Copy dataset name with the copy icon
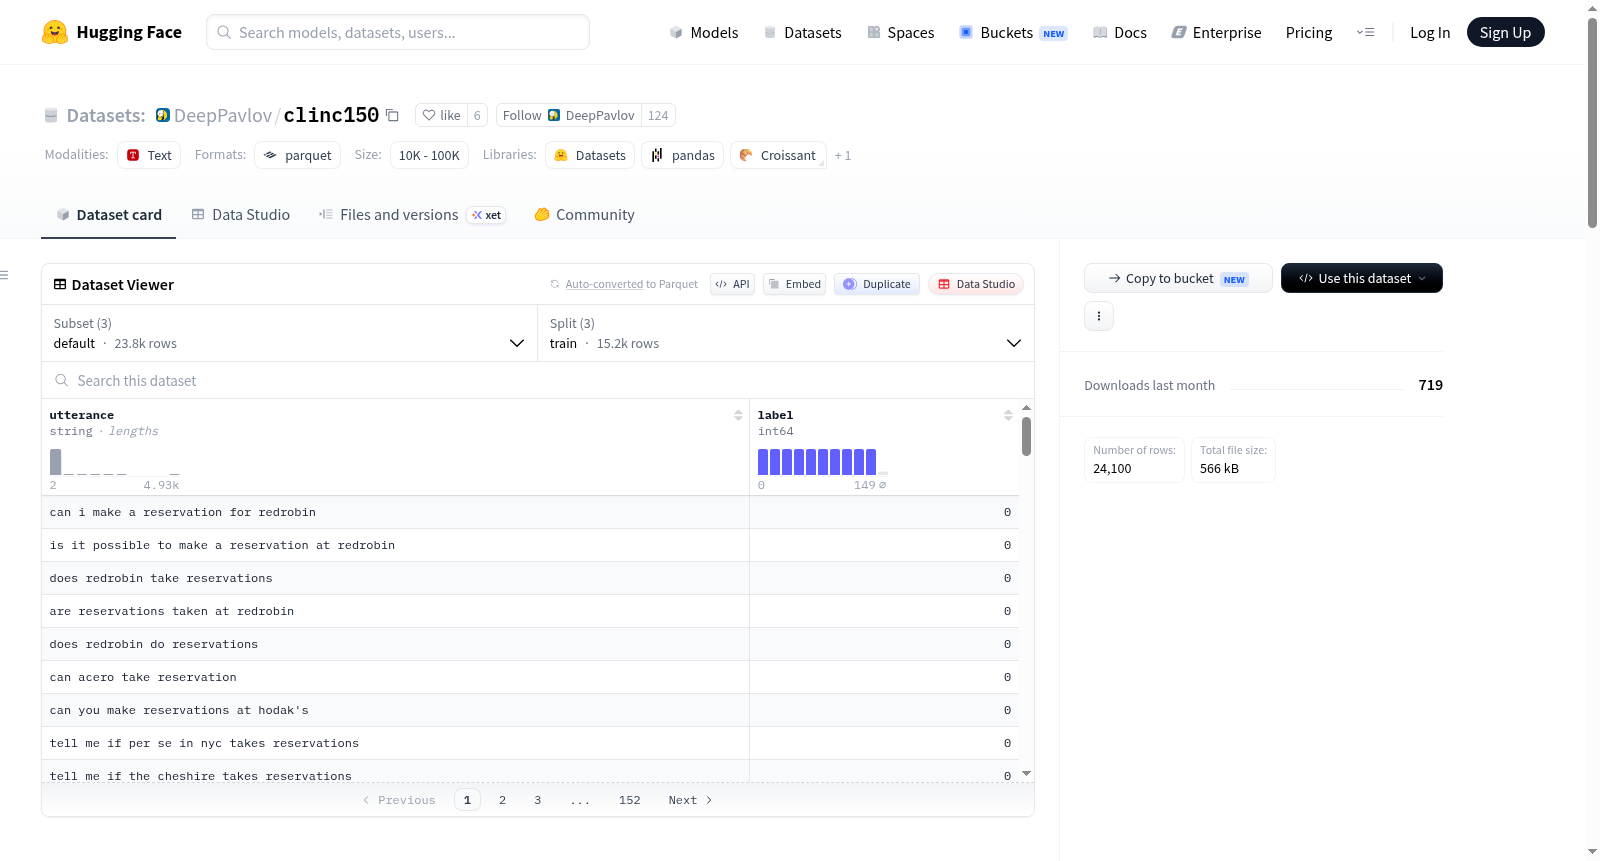Image resolution: width=1600 pixels, height=861 pixels. [x=393, y=116]
